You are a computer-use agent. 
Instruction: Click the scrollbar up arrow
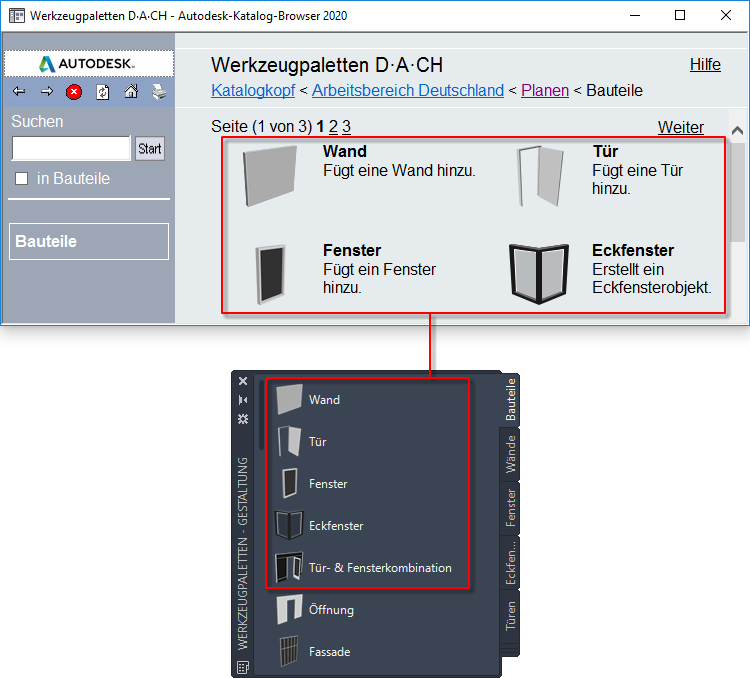(x=737, y=130)
